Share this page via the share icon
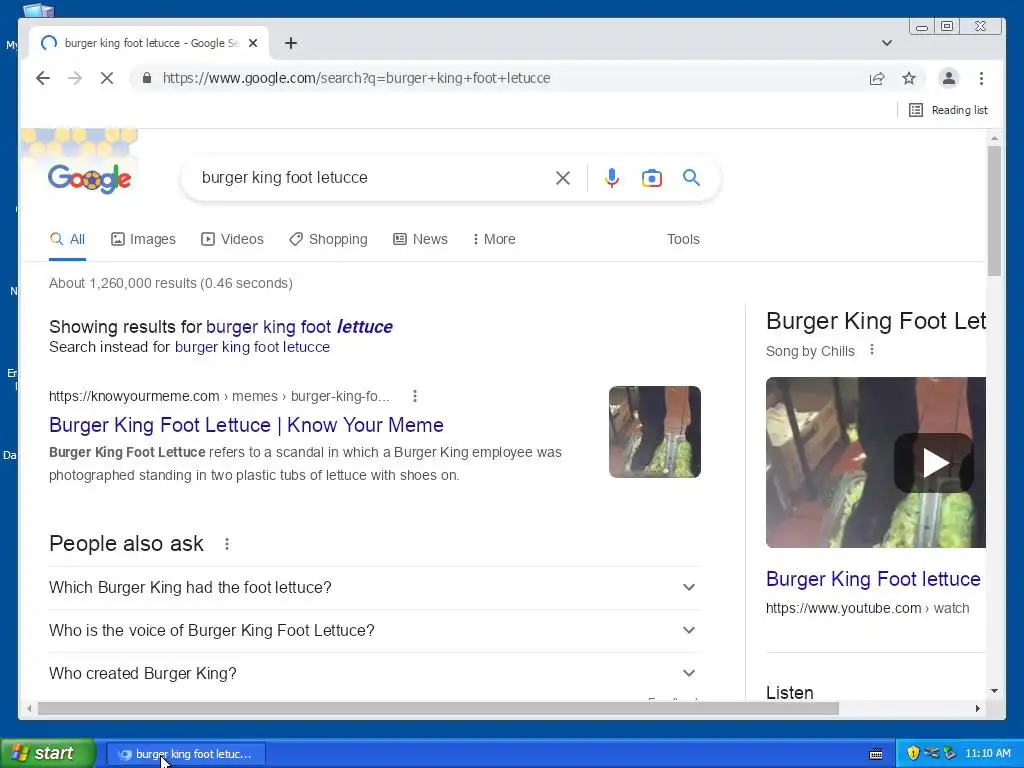This screenshot has height=768, width=1024. 877,78
